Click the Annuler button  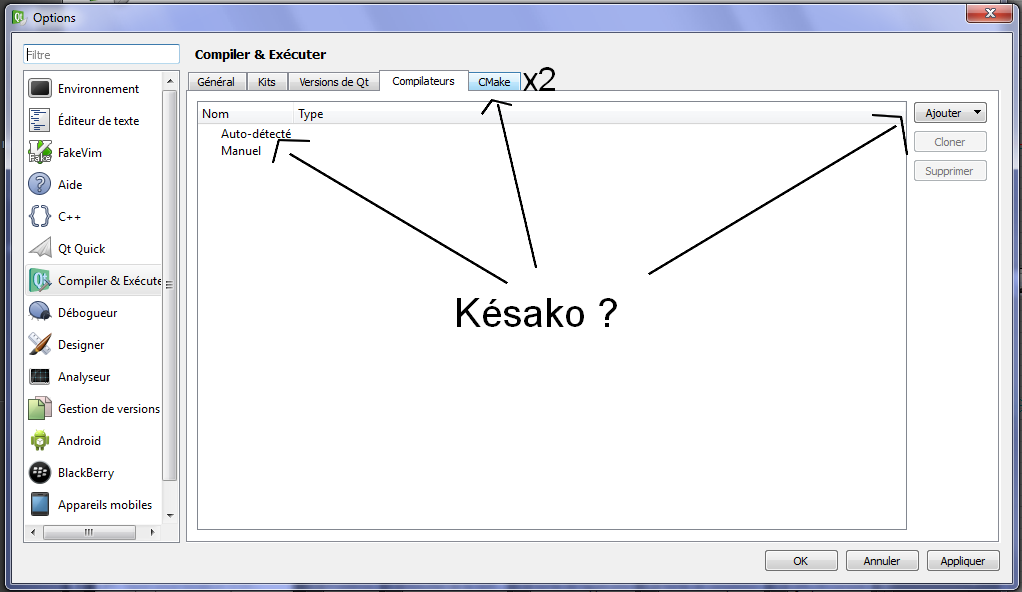(881, 561)
